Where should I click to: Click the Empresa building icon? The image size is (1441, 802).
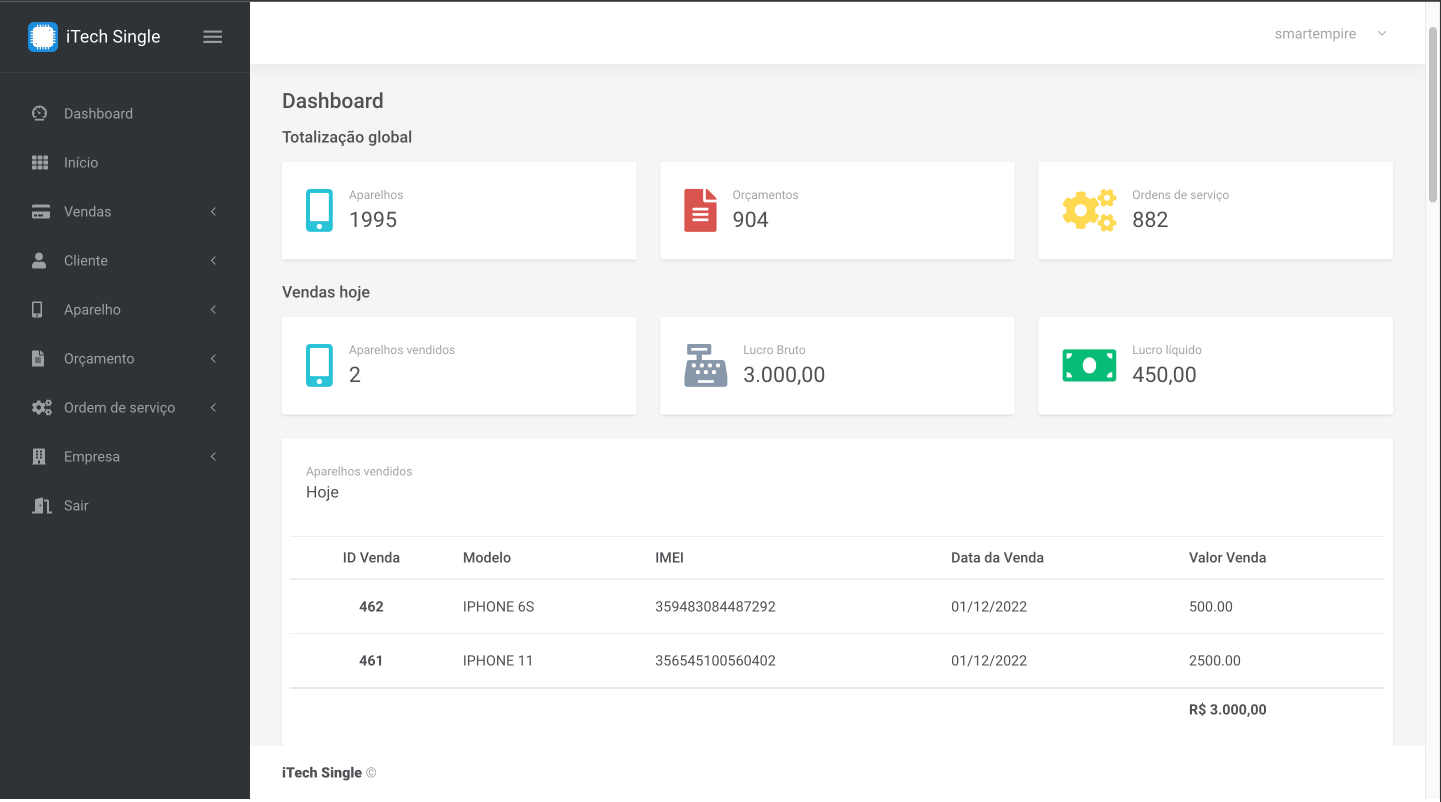[39, 456]
